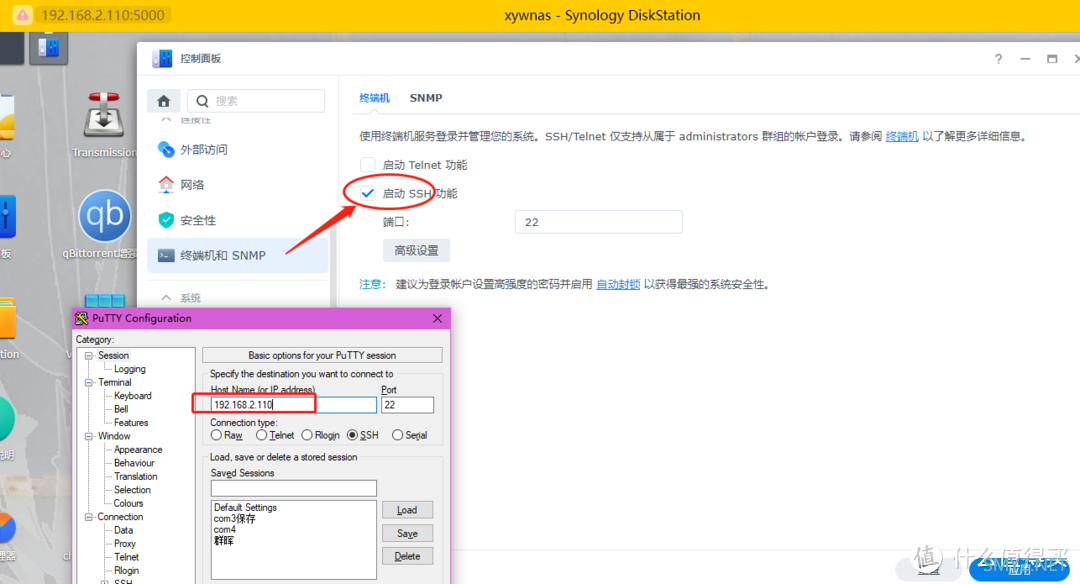Screen dimensions: 1080x584
Task: Click Terminal & SNMP sidebar icon
Action: pos(166,256)
